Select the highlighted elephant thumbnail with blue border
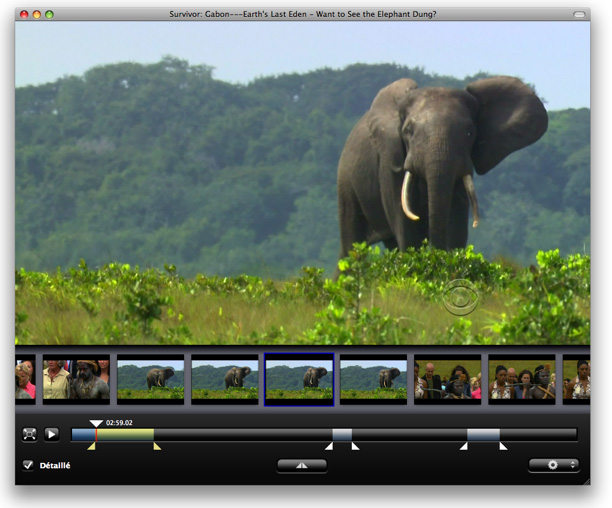The image size is (612, 508). pyautogui.click(x=299, y=379)
